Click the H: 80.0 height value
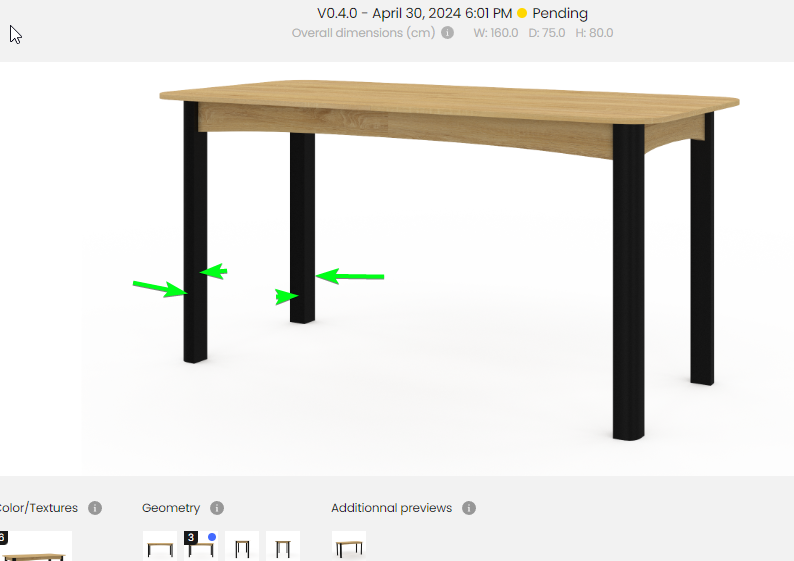Image resolution: width=794 pixels, height=561 pixels. [594, 33]
